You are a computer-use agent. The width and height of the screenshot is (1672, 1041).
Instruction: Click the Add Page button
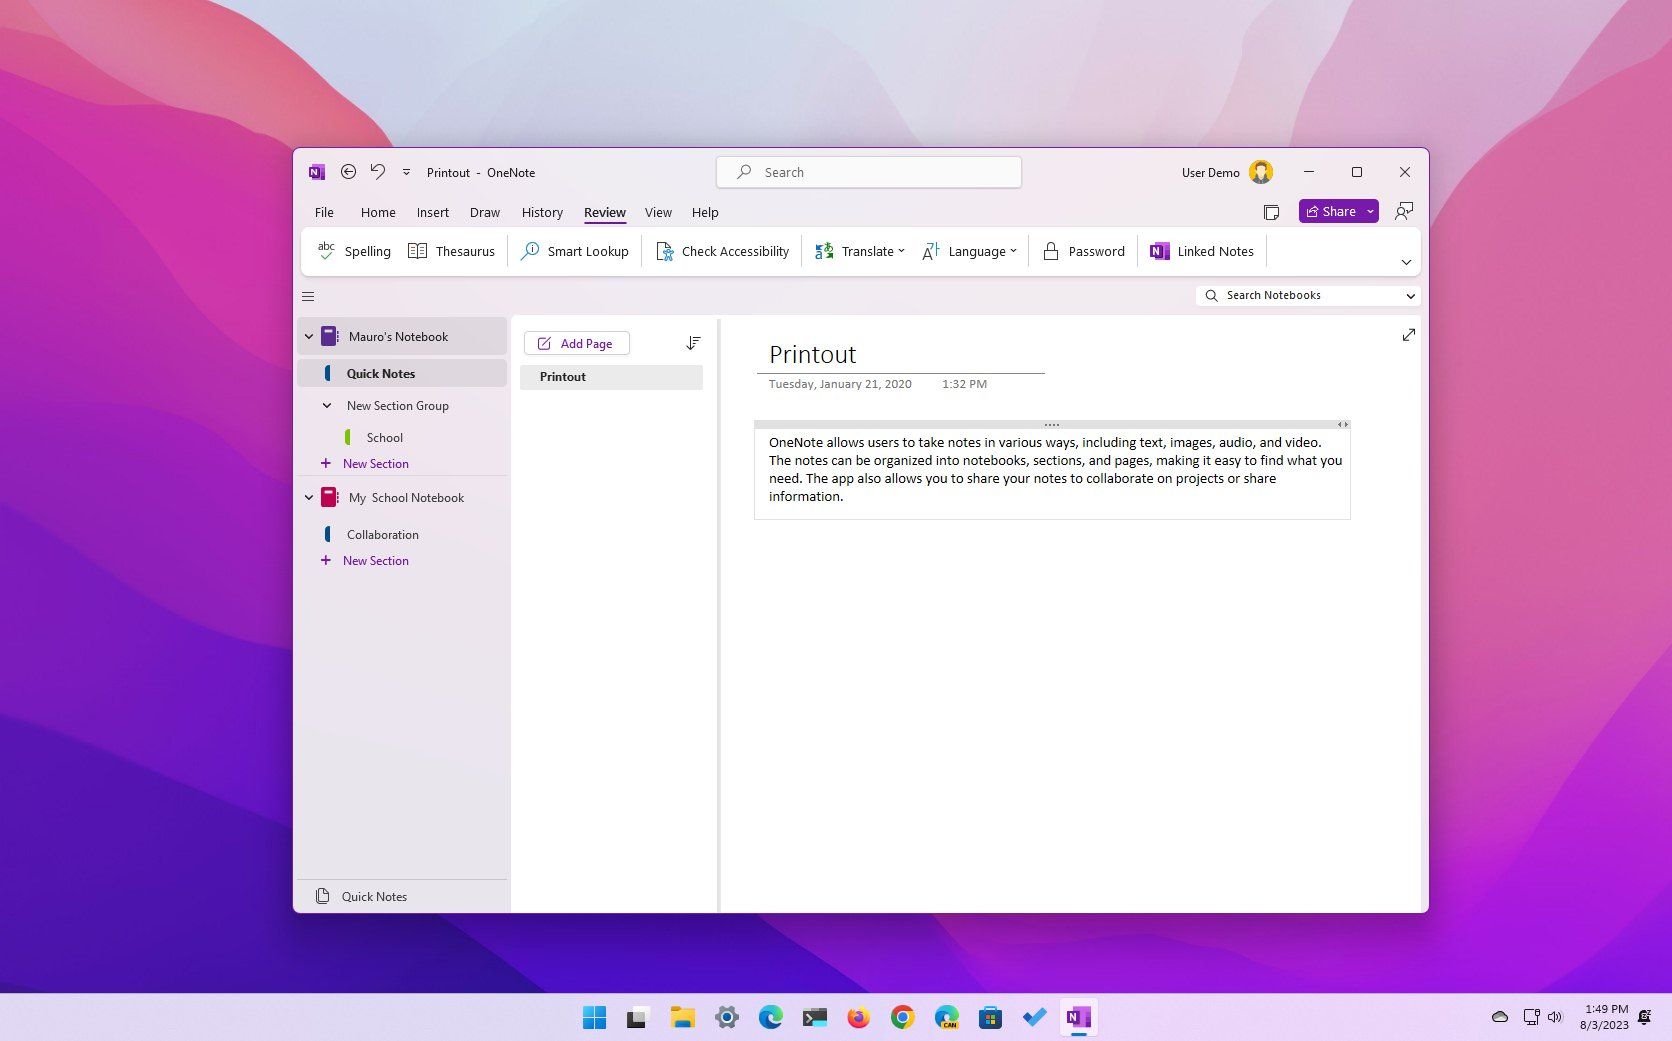coord(577,343)
